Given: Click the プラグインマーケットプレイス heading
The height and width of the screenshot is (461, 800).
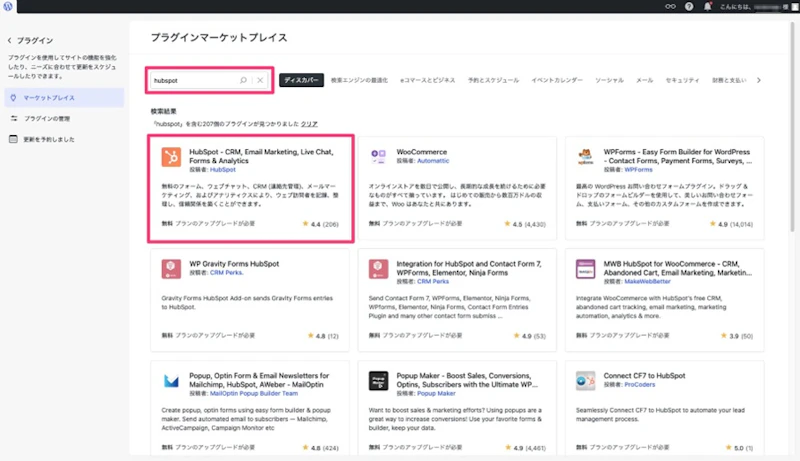Looking at the screenshot, I should coord(219,38).
